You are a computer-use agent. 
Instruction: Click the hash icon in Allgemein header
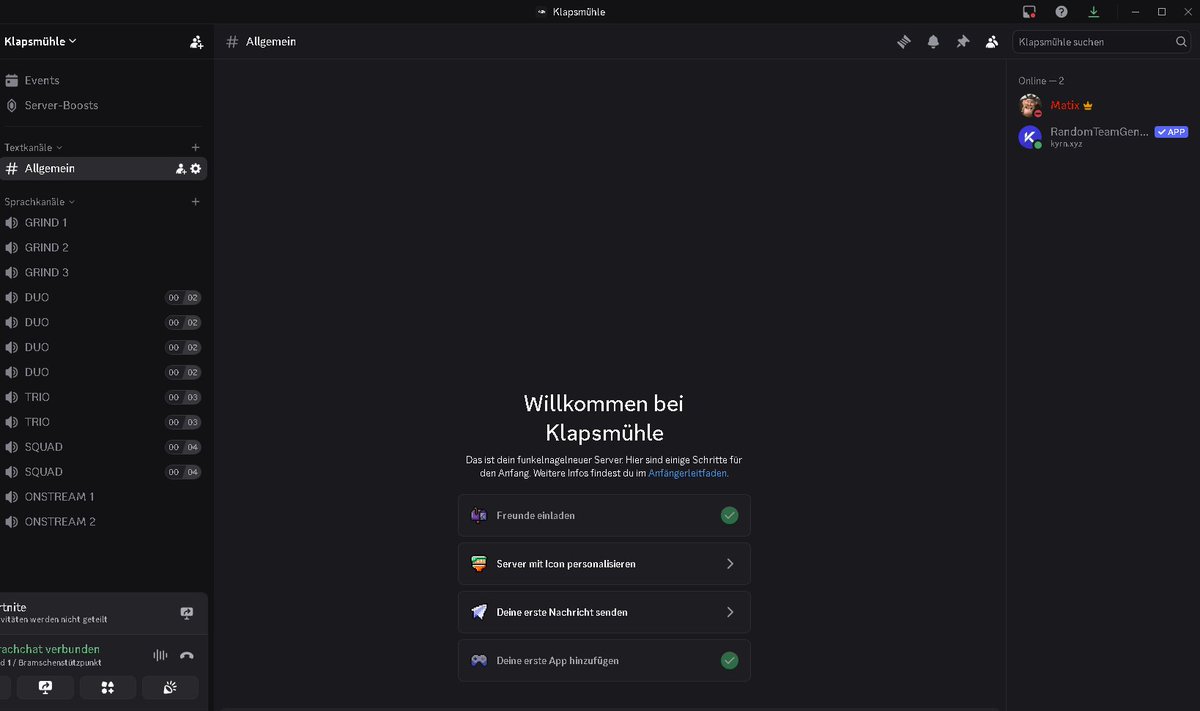tap(232, 42)
